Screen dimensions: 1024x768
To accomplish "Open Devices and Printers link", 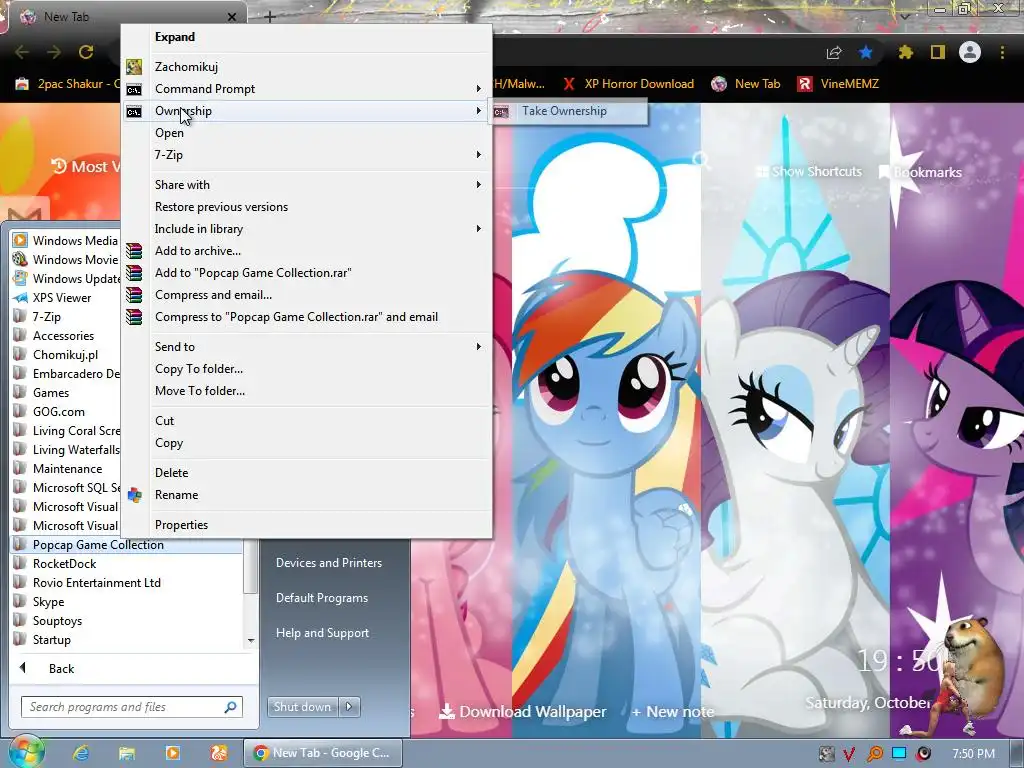I will tap(329, 563).
